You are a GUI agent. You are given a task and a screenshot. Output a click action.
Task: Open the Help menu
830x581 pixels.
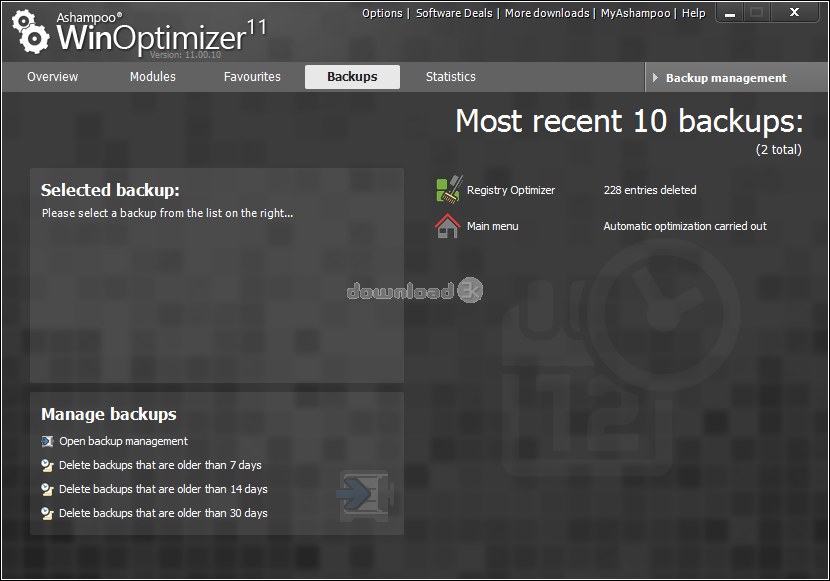693,13
